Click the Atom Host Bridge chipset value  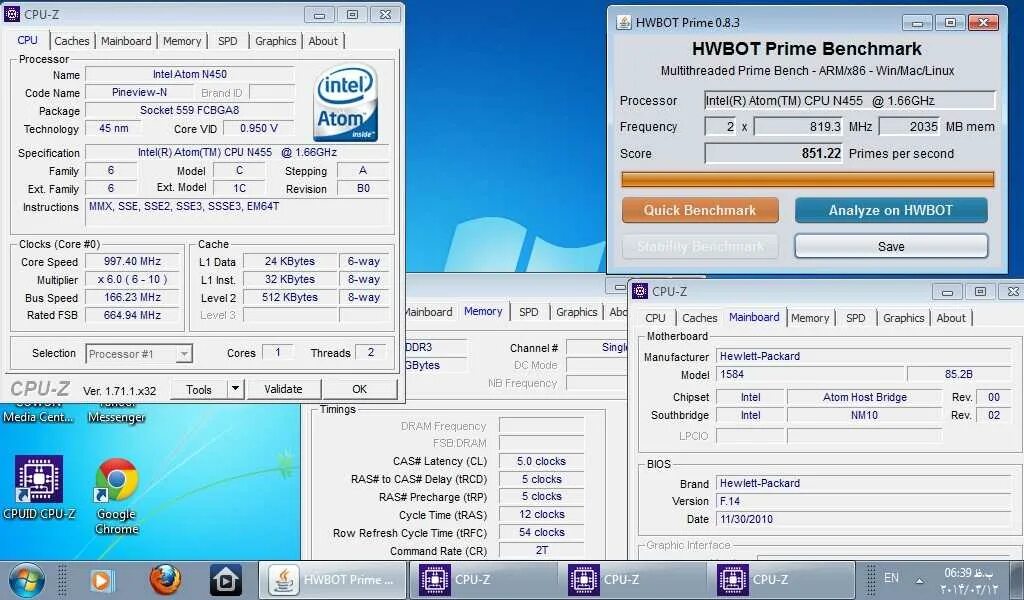865,397
